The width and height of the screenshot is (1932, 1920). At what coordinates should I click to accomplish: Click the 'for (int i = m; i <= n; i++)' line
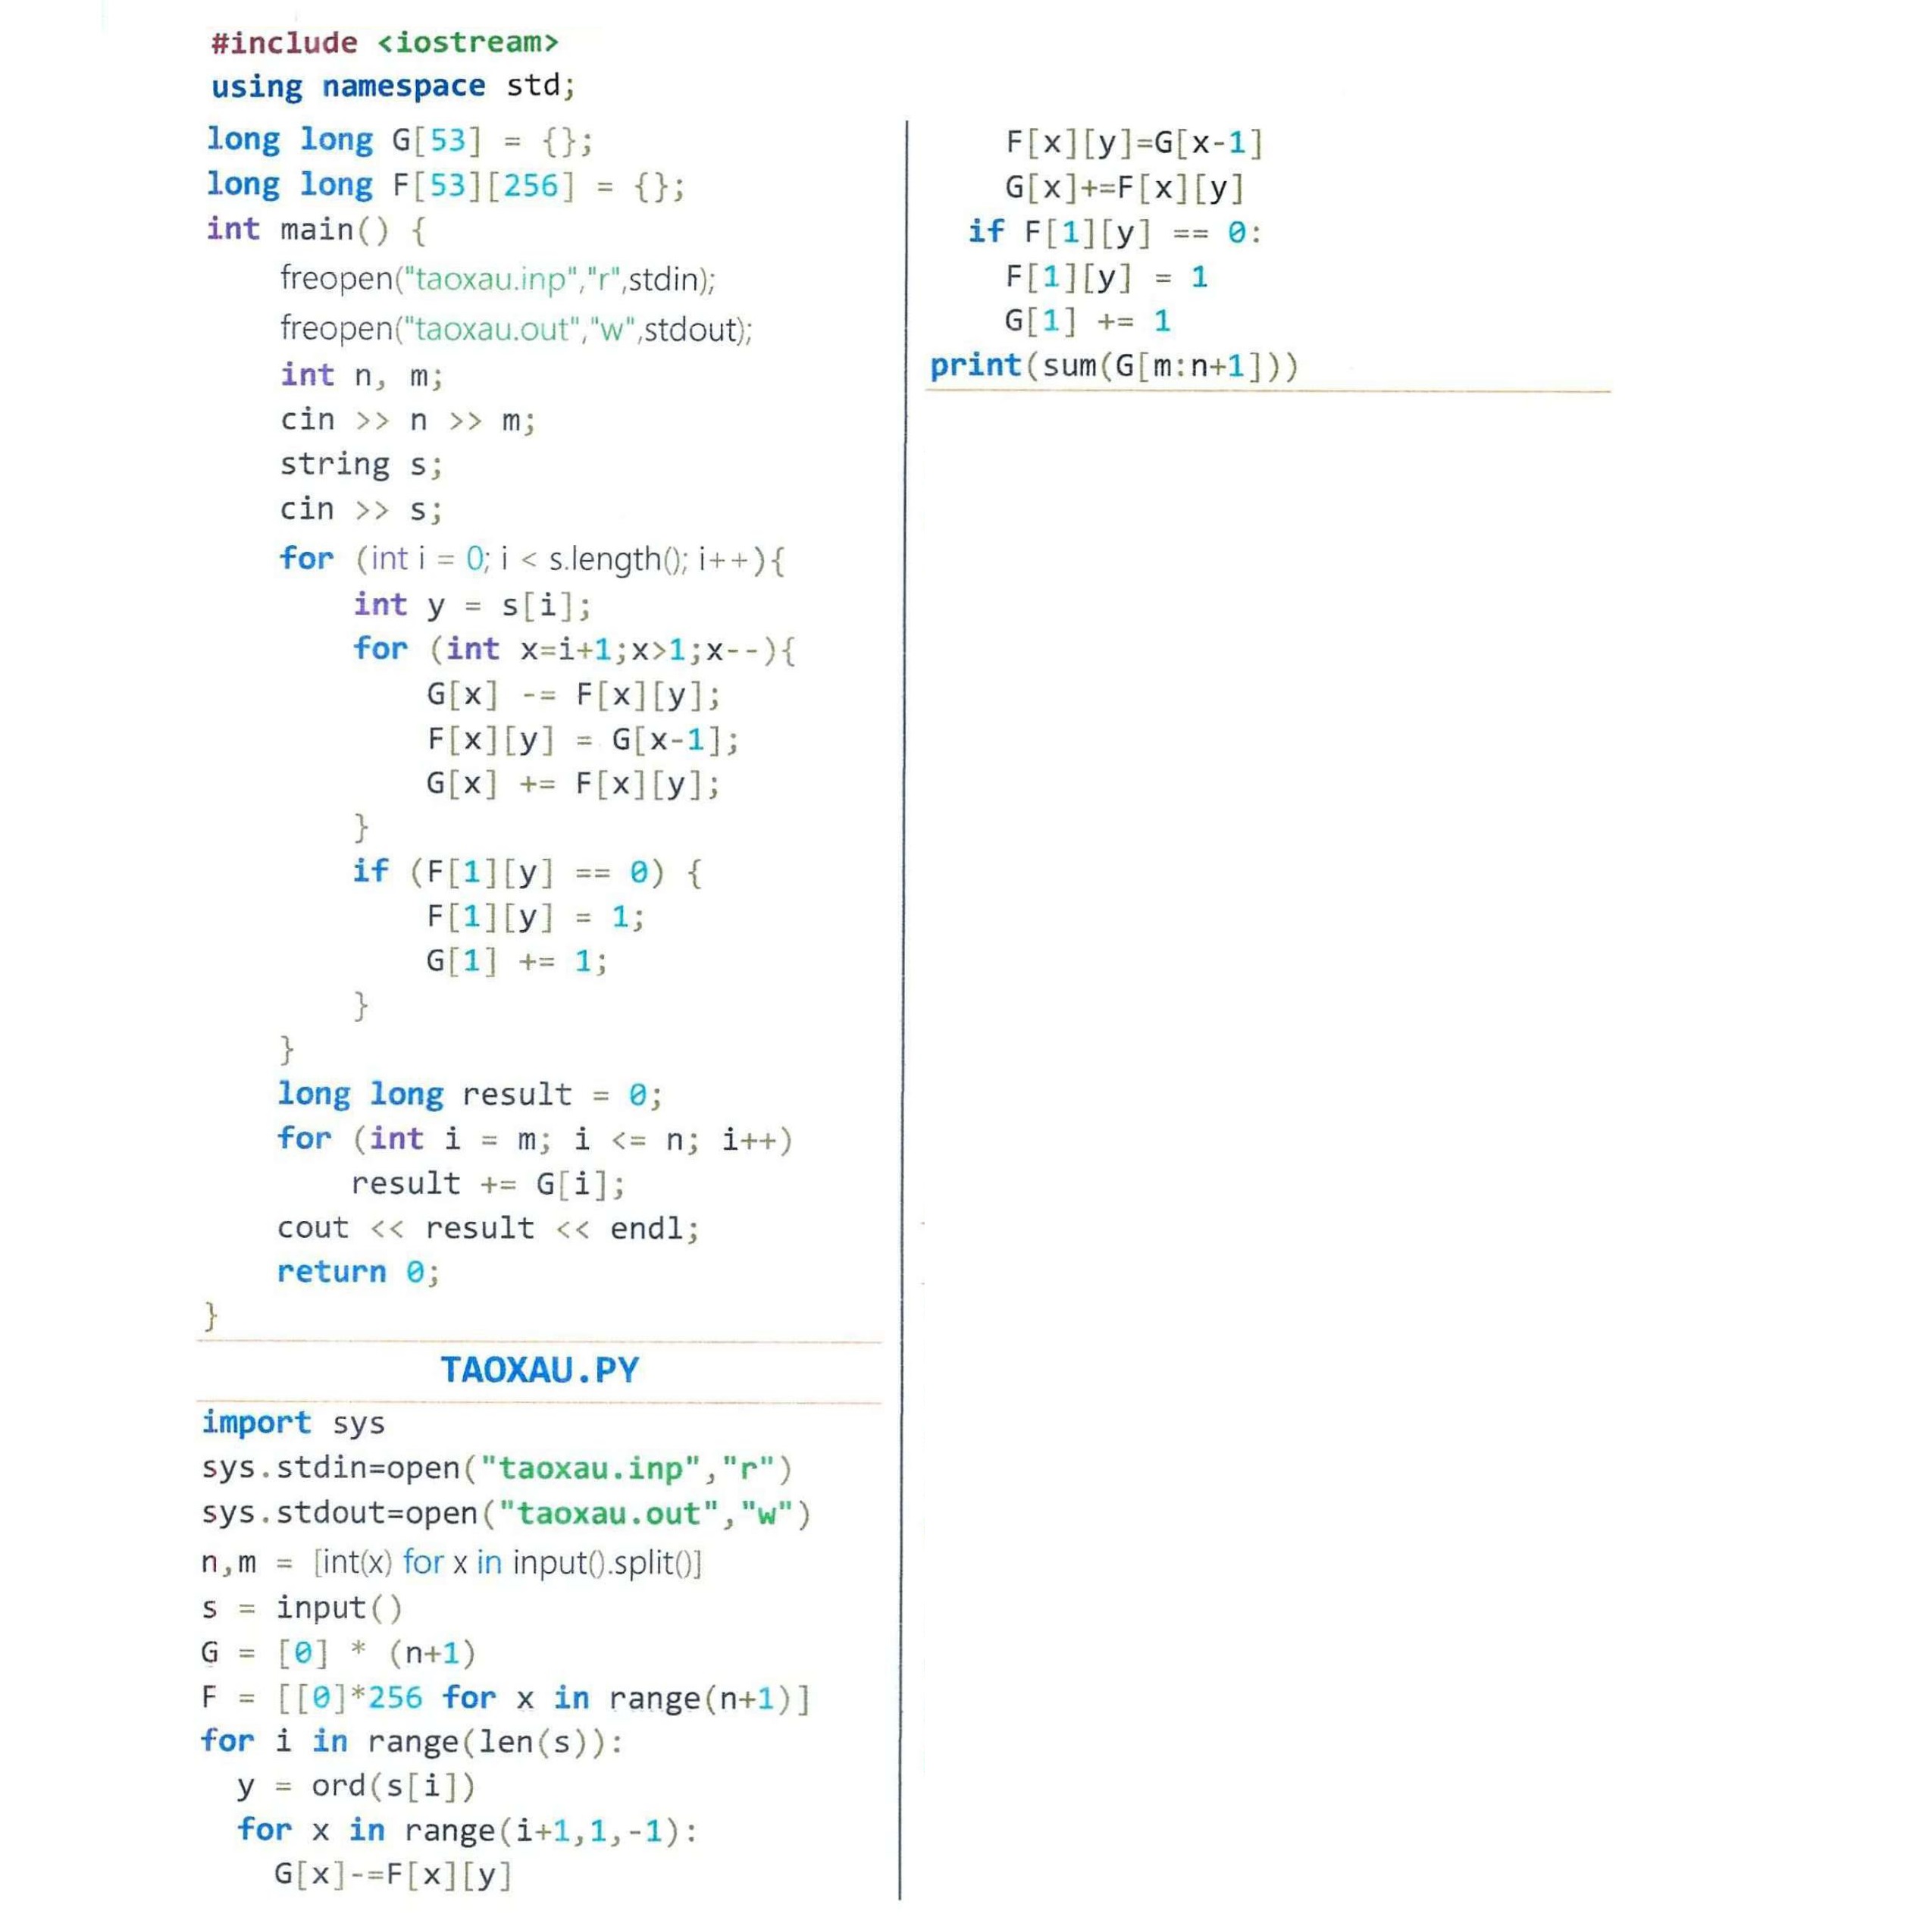tap(535, 1140)
